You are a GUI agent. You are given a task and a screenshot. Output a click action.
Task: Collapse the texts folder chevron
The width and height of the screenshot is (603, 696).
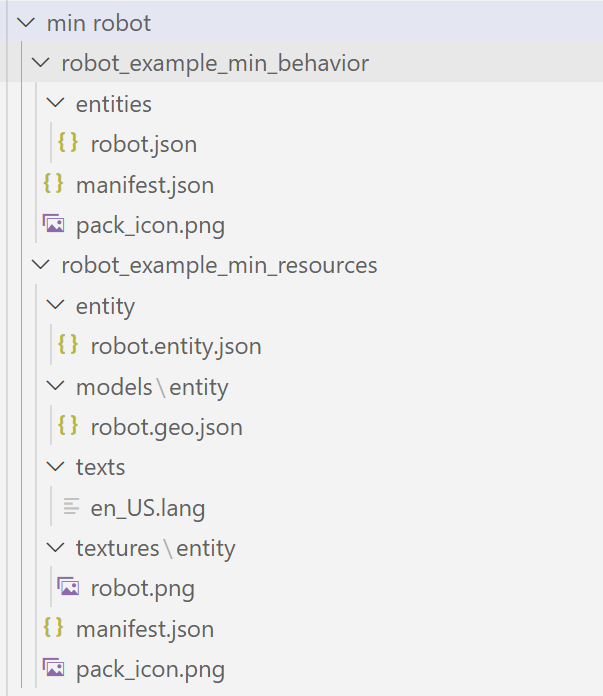pyautogui.click(x=56, y=467)
